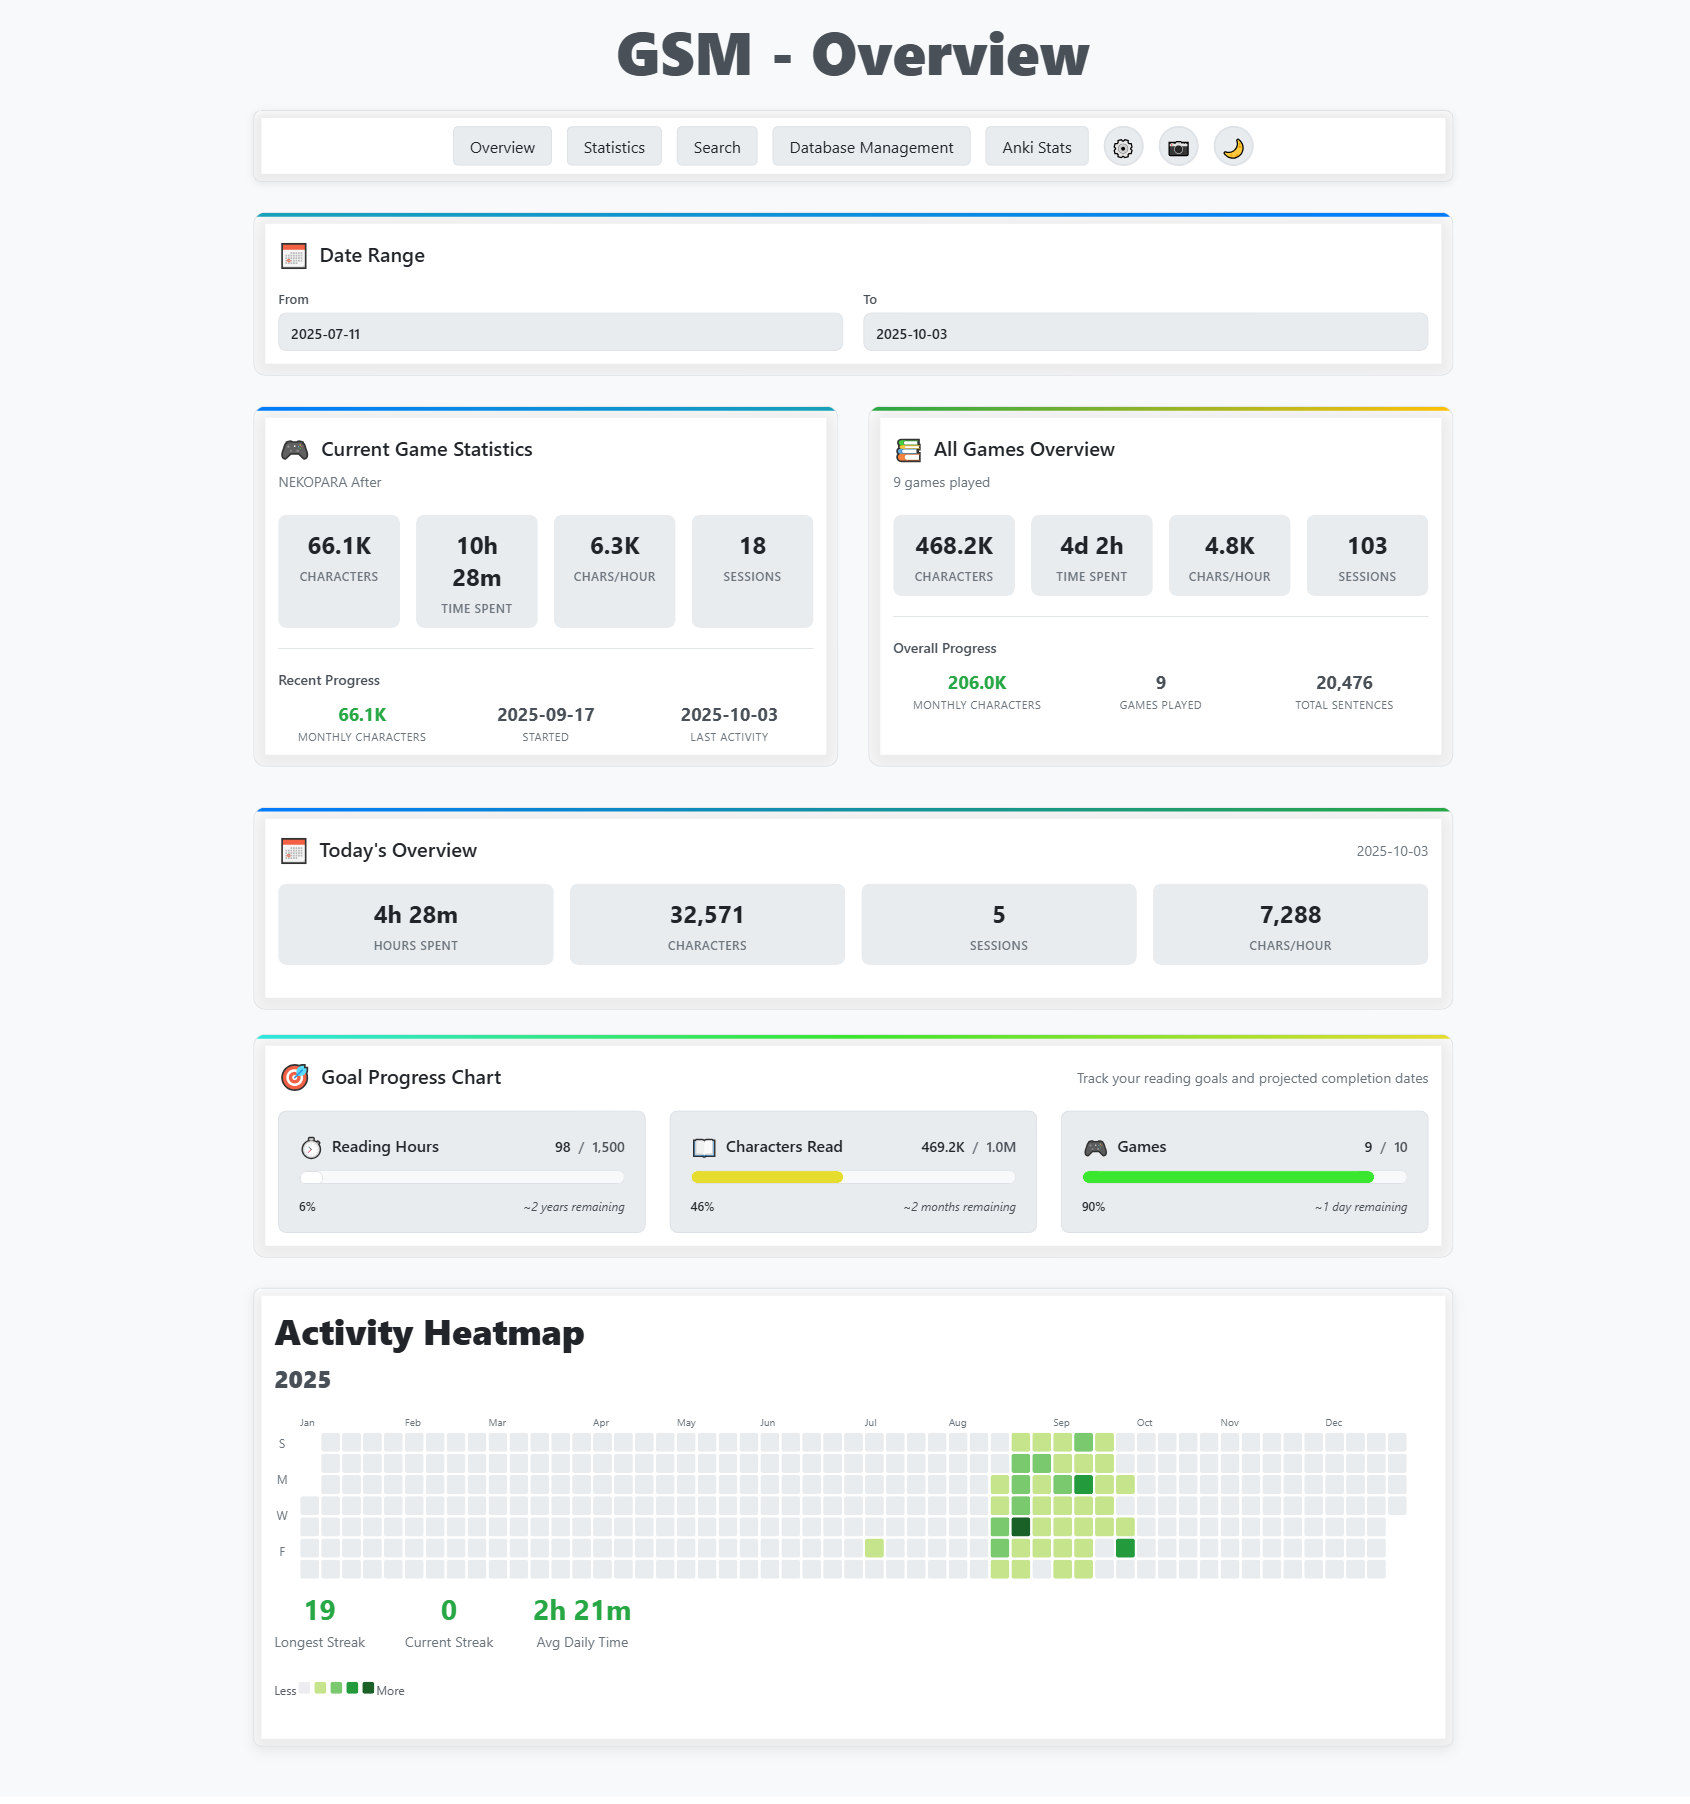Screen dimensions: 1690x1804
Task: Click the darkest green heatmap cell
Action: 1020,1527
